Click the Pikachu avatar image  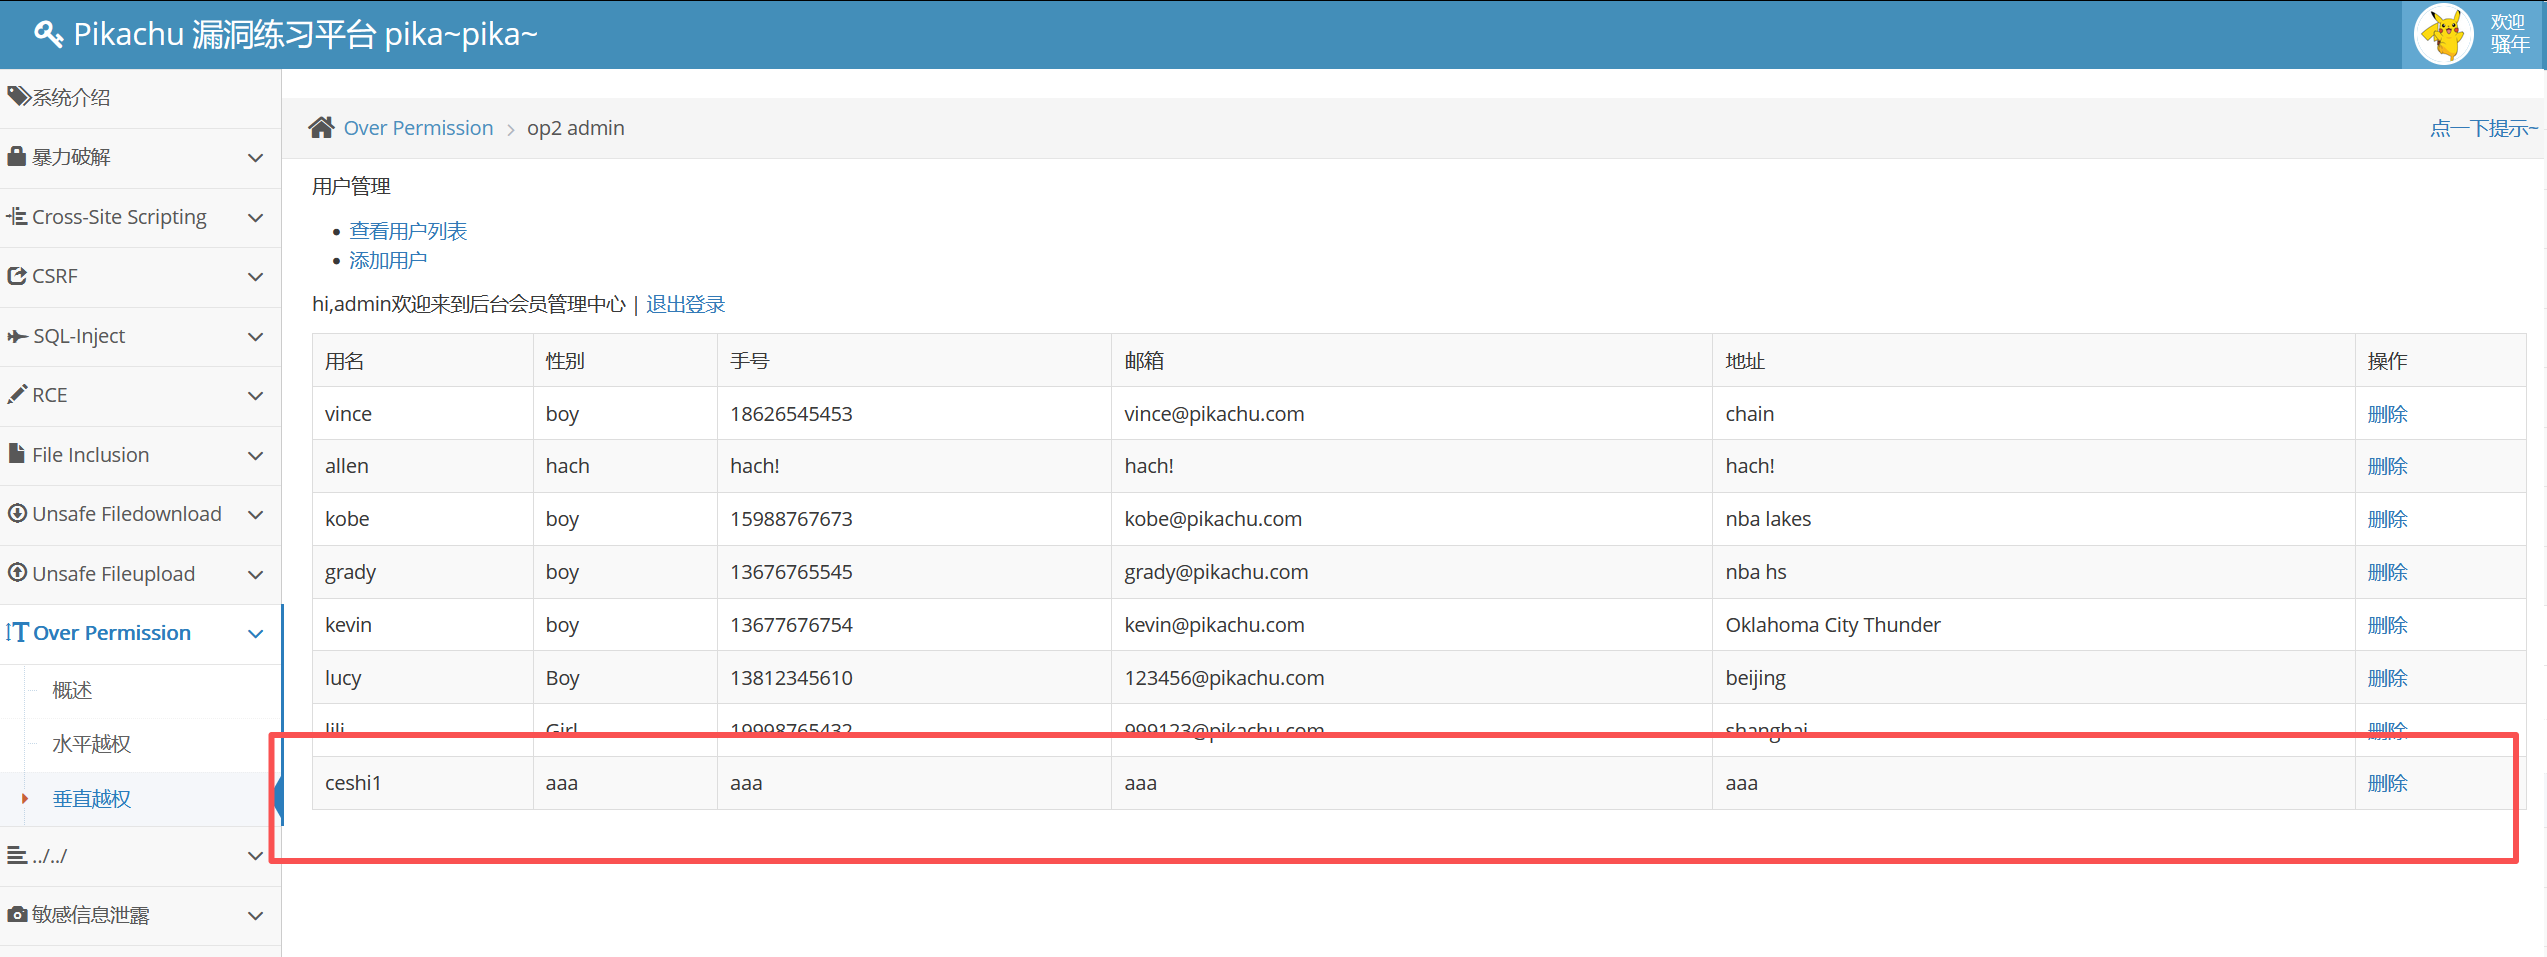(x=2444, y=34)
